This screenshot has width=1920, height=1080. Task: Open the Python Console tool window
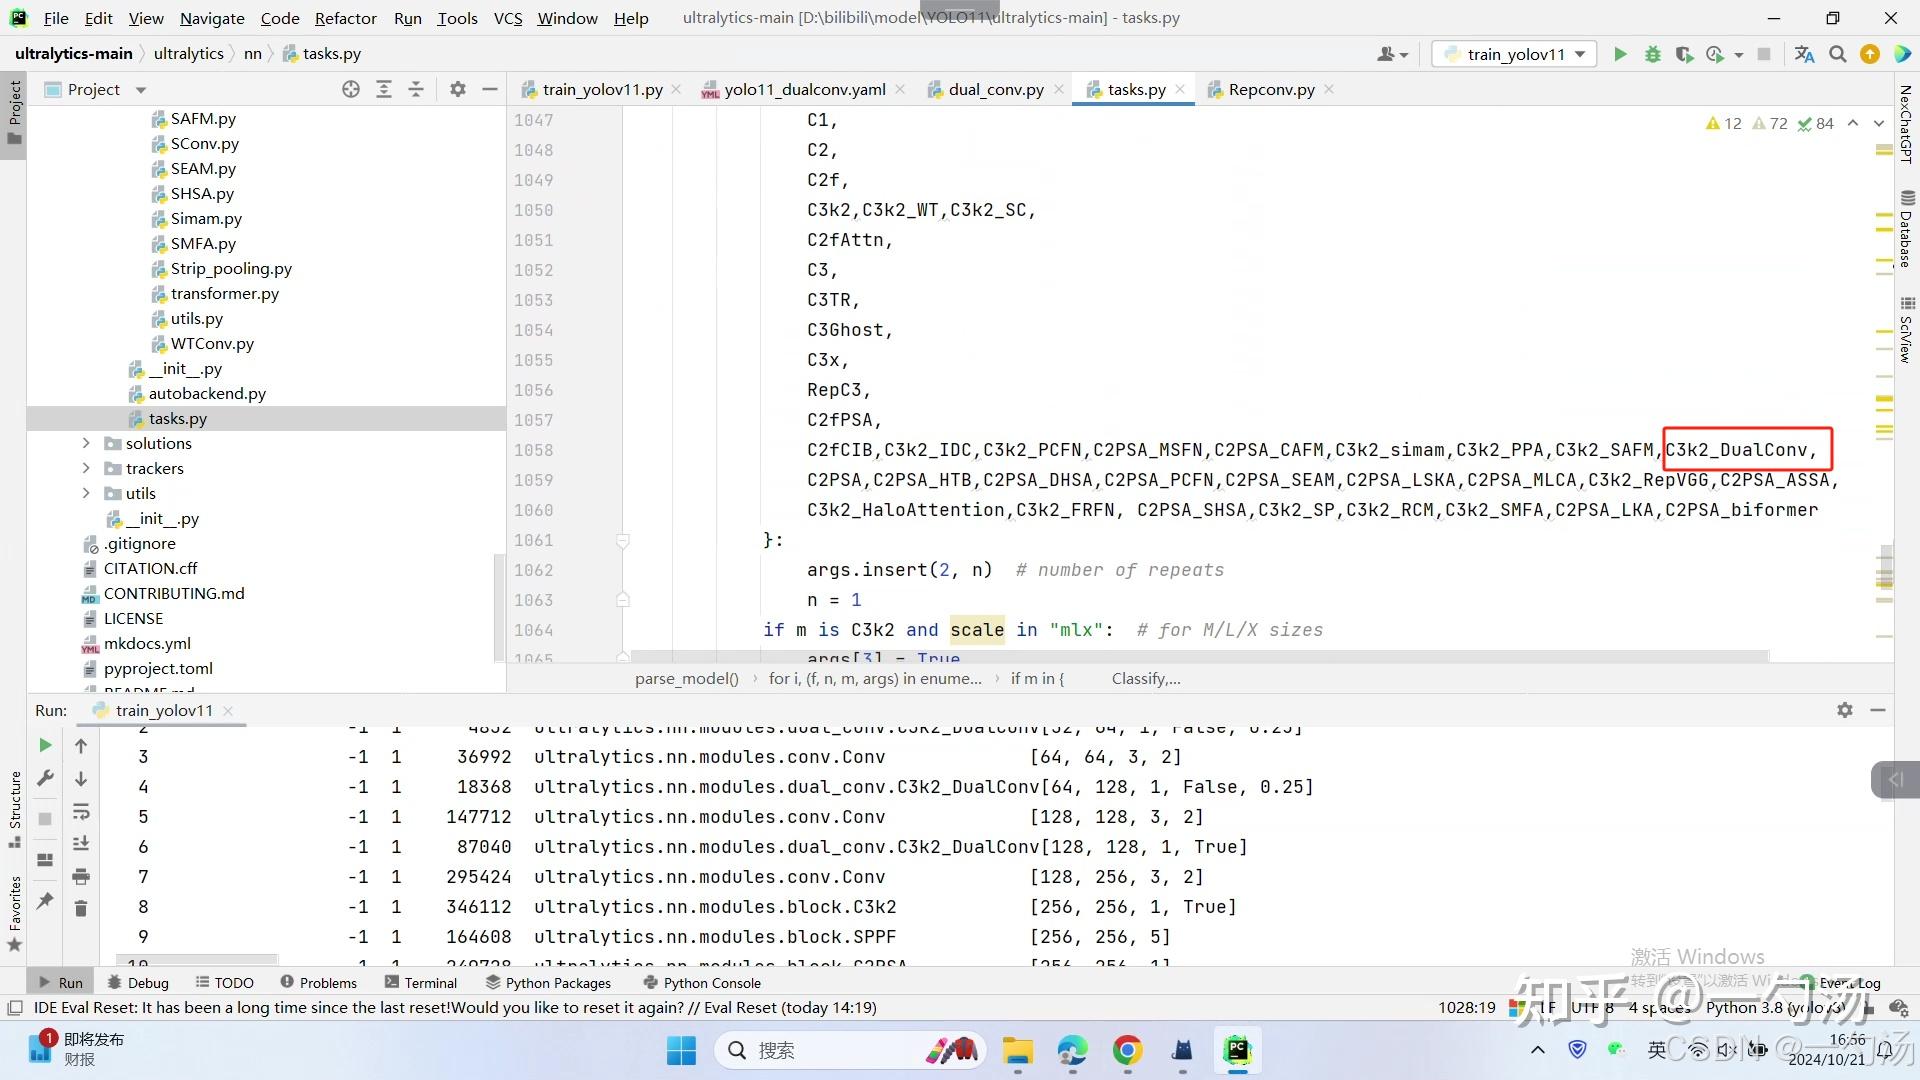702,982
